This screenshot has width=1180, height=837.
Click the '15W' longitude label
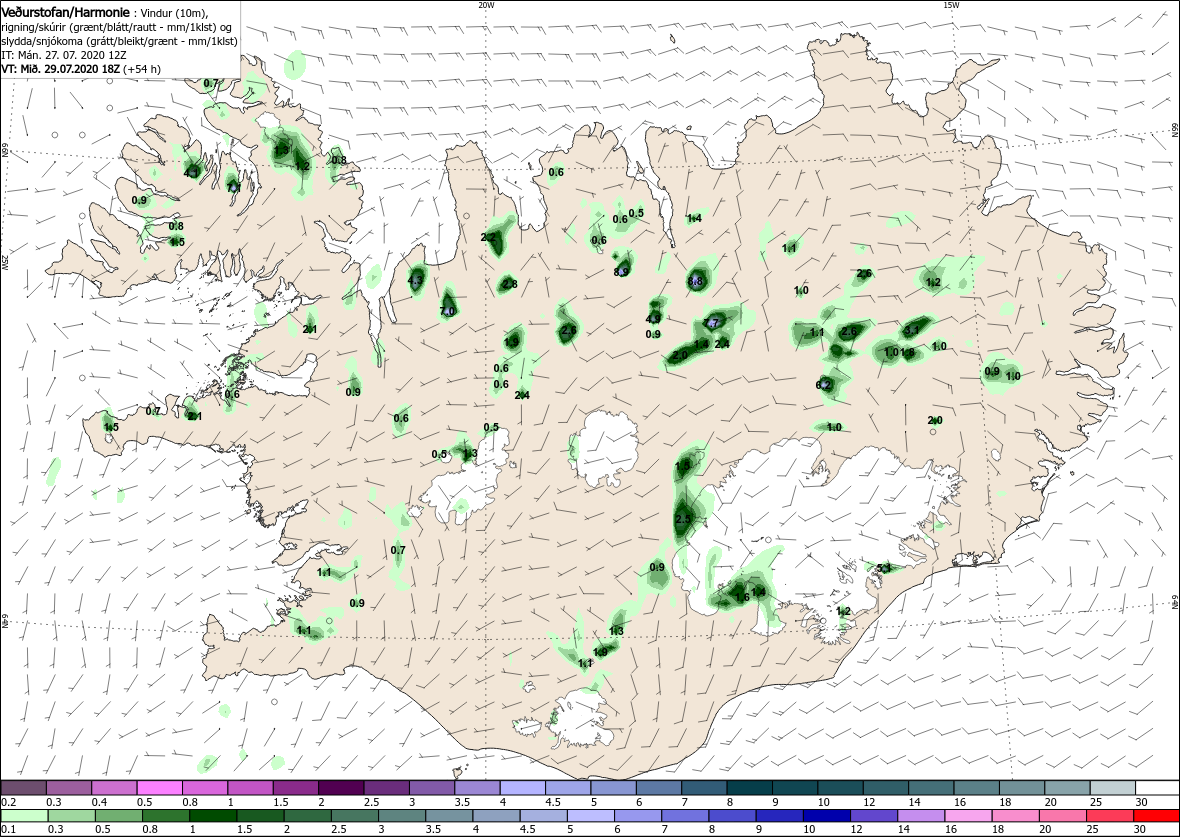(951, 5)
